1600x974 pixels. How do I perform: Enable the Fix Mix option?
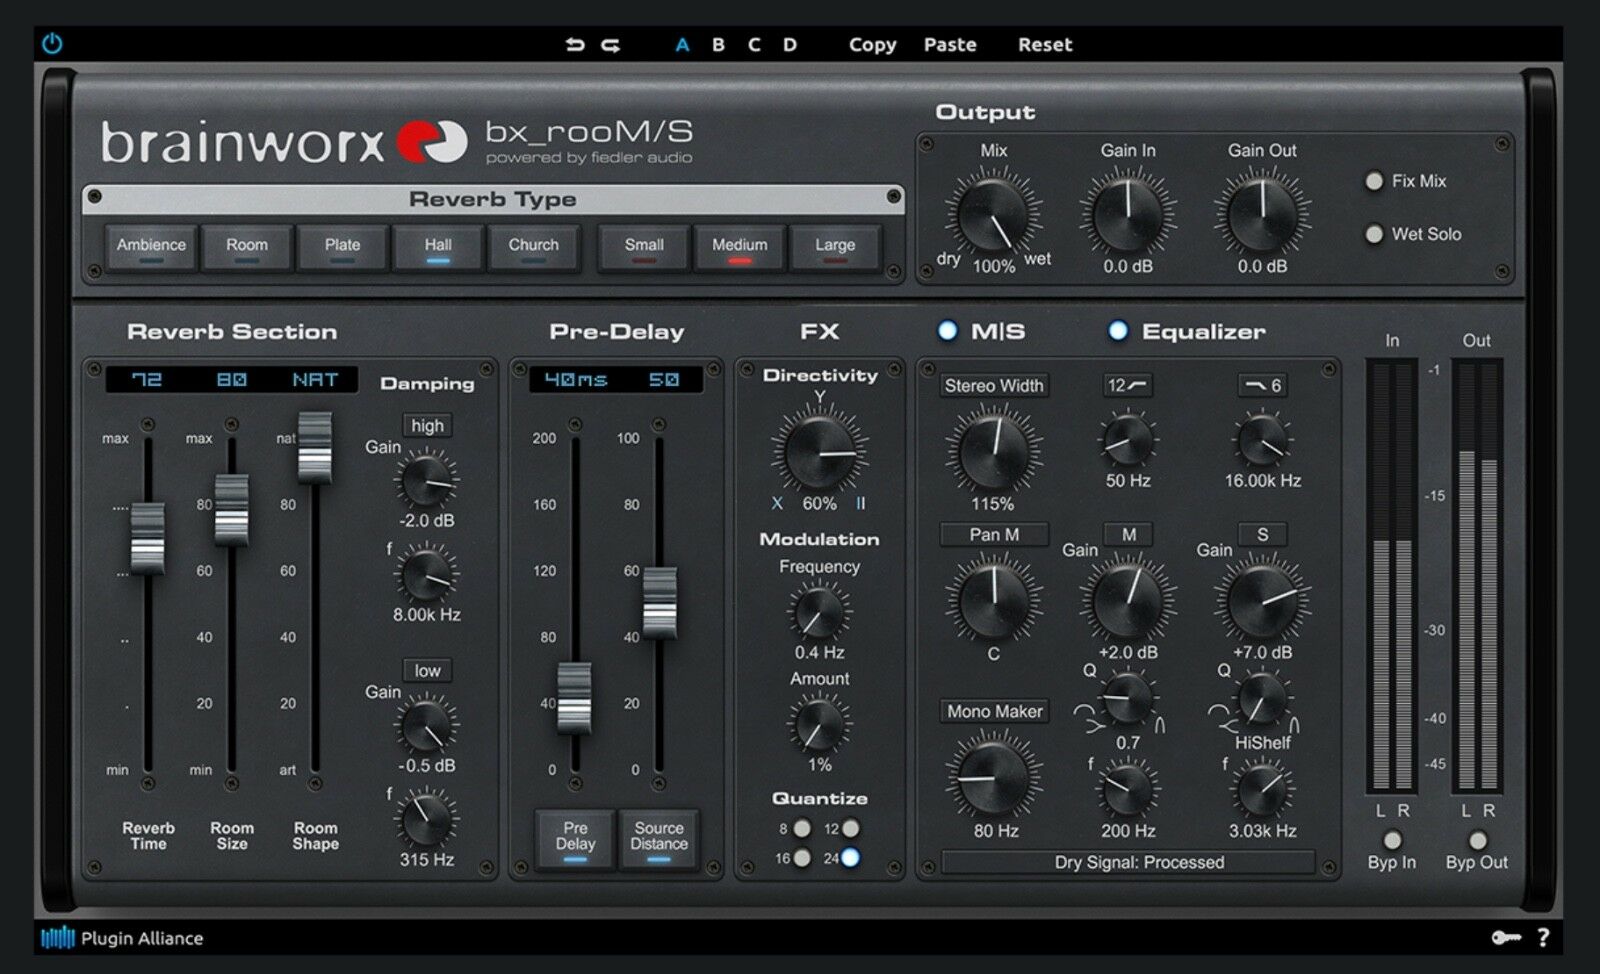(1375, 181)
